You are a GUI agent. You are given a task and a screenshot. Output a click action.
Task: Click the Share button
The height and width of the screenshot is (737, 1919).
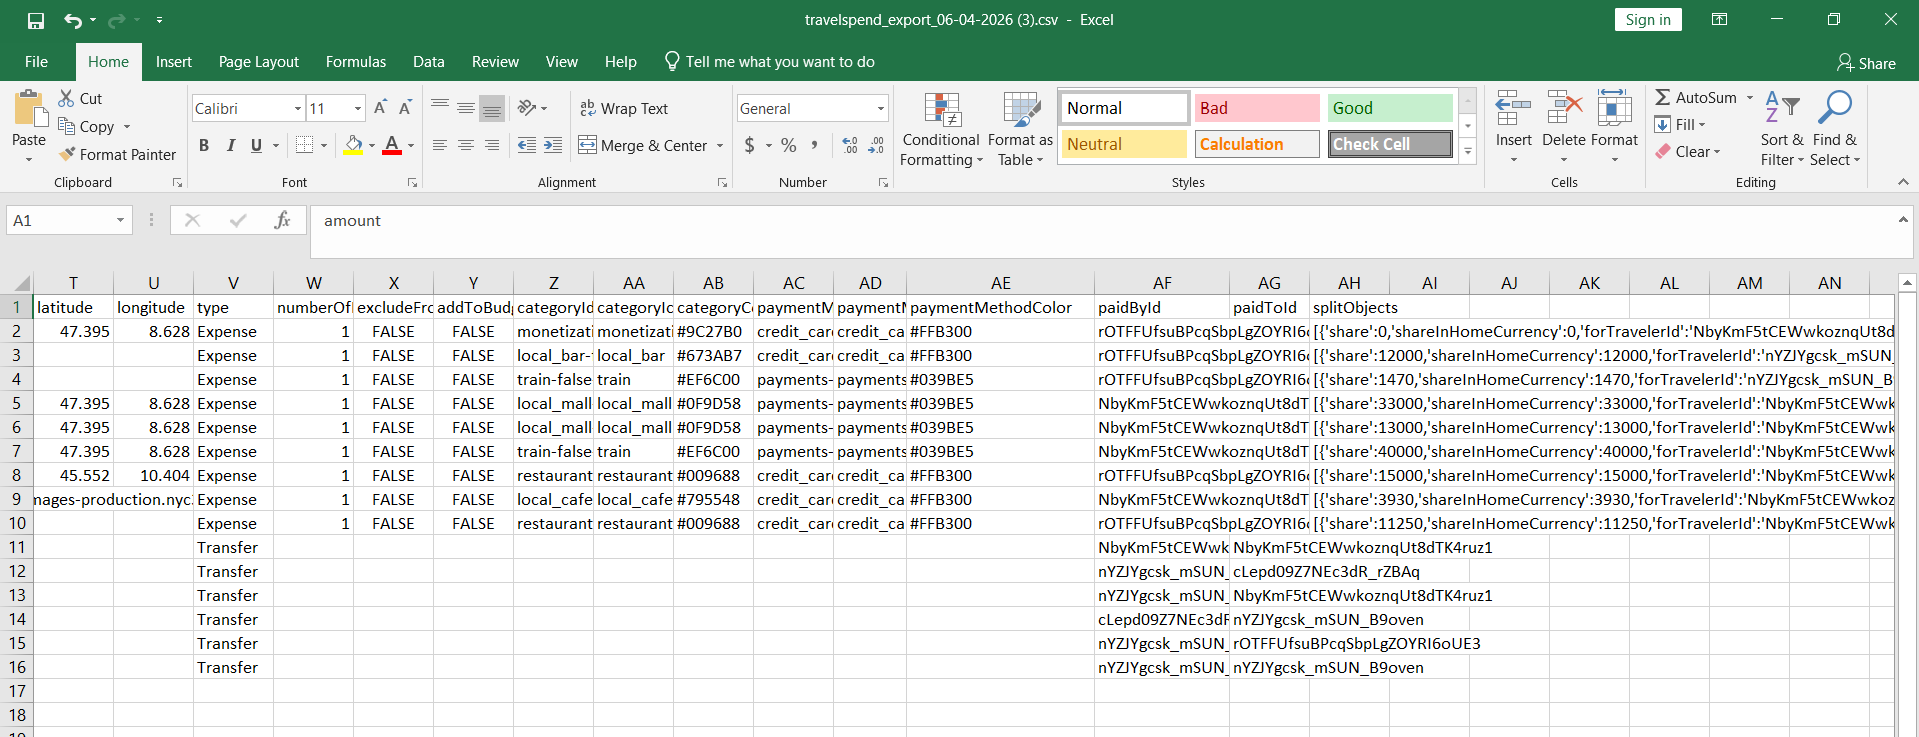(1866, 63)
